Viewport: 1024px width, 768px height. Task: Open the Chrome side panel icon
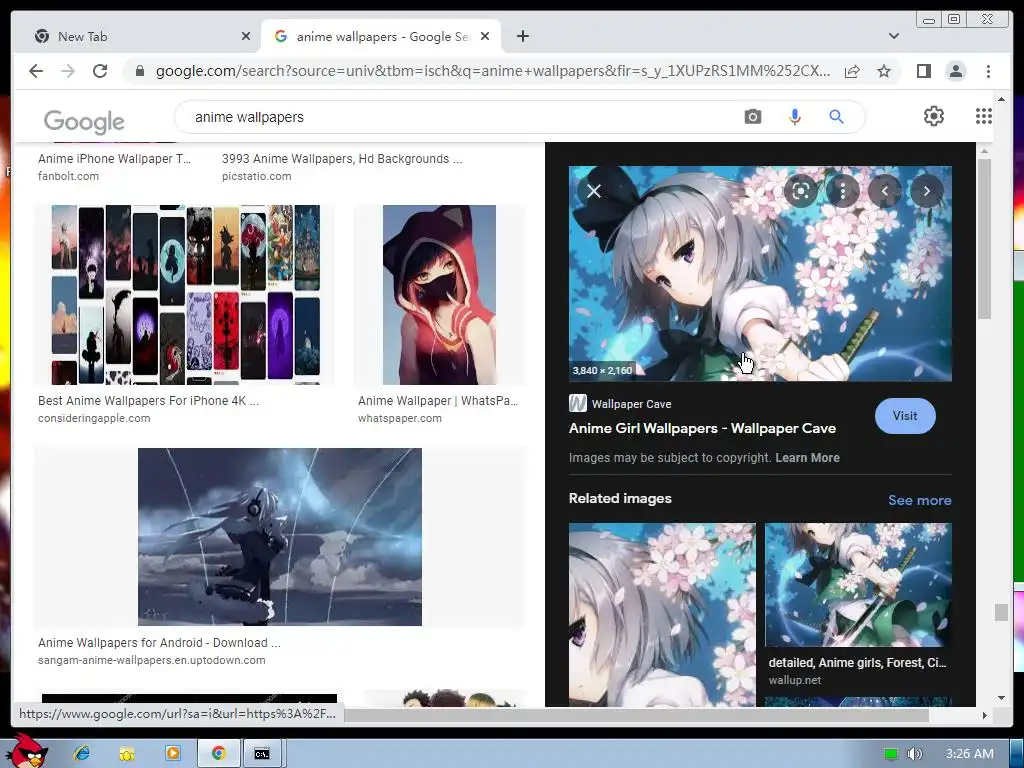[923, 71]
